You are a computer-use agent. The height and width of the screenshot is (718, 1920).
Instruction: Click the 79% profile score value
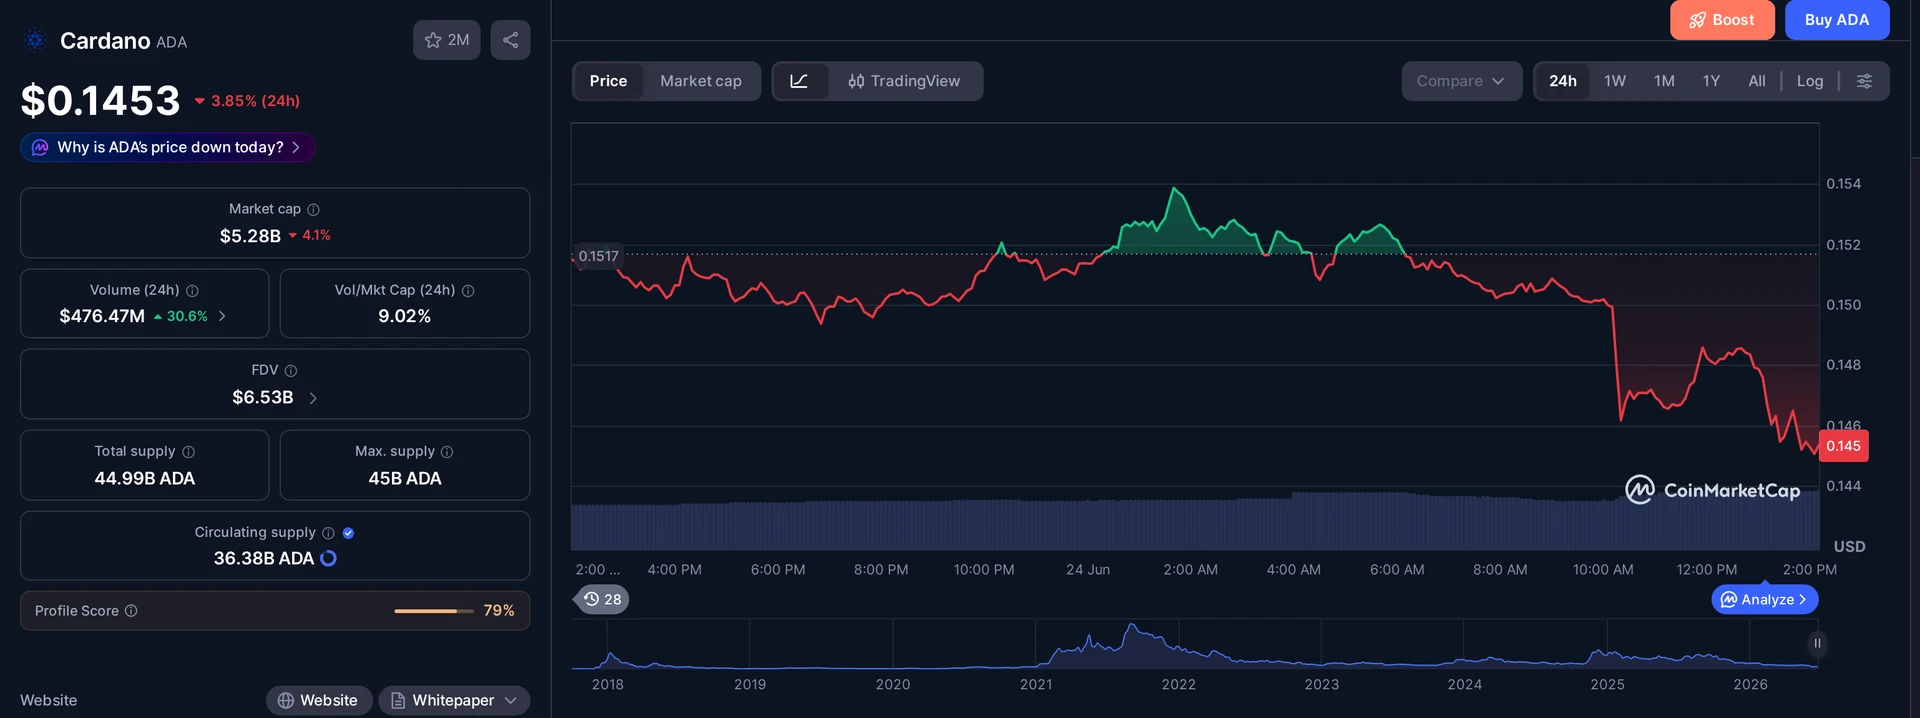(x=499, y=611)
